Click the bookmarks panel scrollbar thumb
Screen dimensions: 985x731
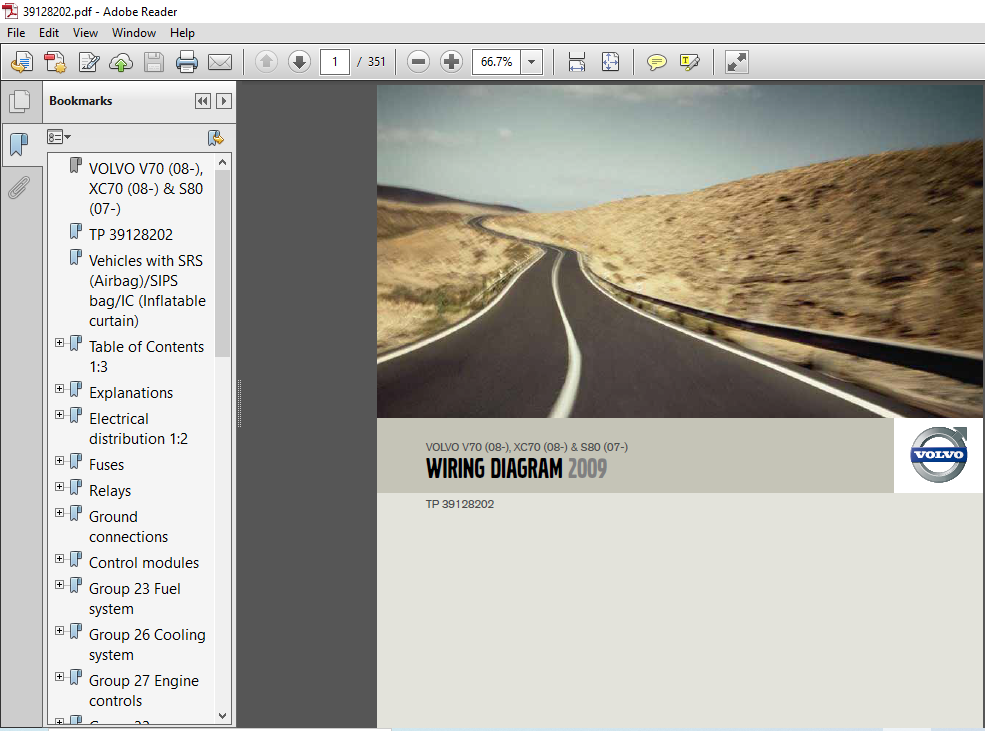tap(222, 264)
